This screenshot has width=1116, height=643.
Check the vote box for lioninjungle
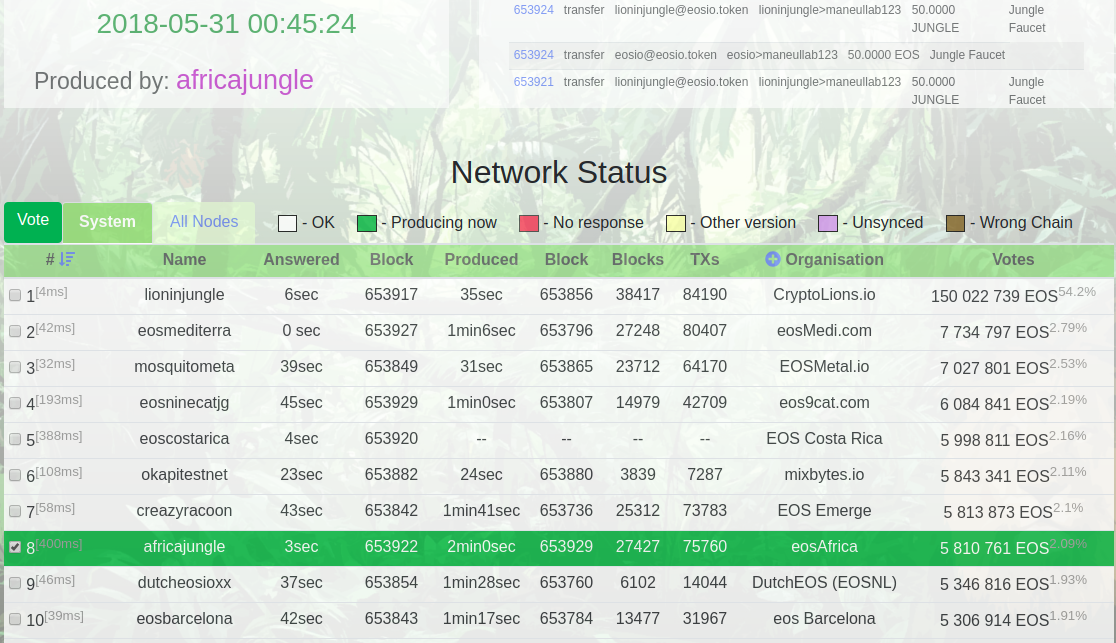15,295
